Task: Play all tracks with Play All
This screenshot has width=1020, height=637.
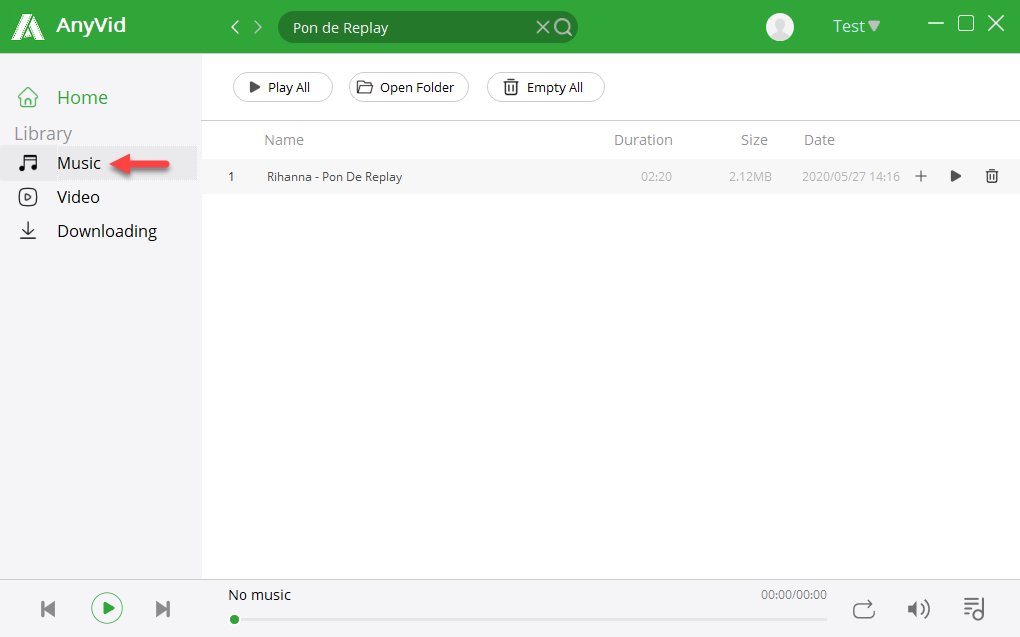Action: click(x=283, y=87)
